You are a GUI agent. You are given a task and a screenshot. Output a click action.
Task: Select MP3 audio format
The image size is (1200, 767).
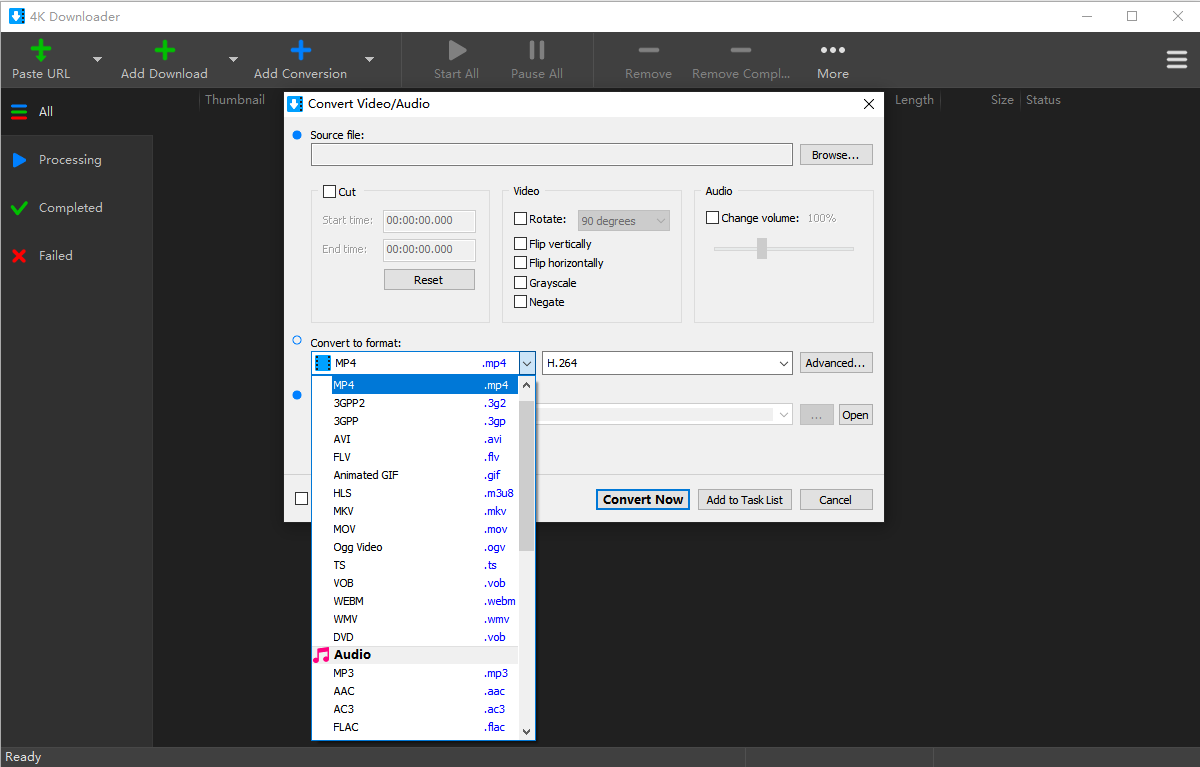[415, 673]
